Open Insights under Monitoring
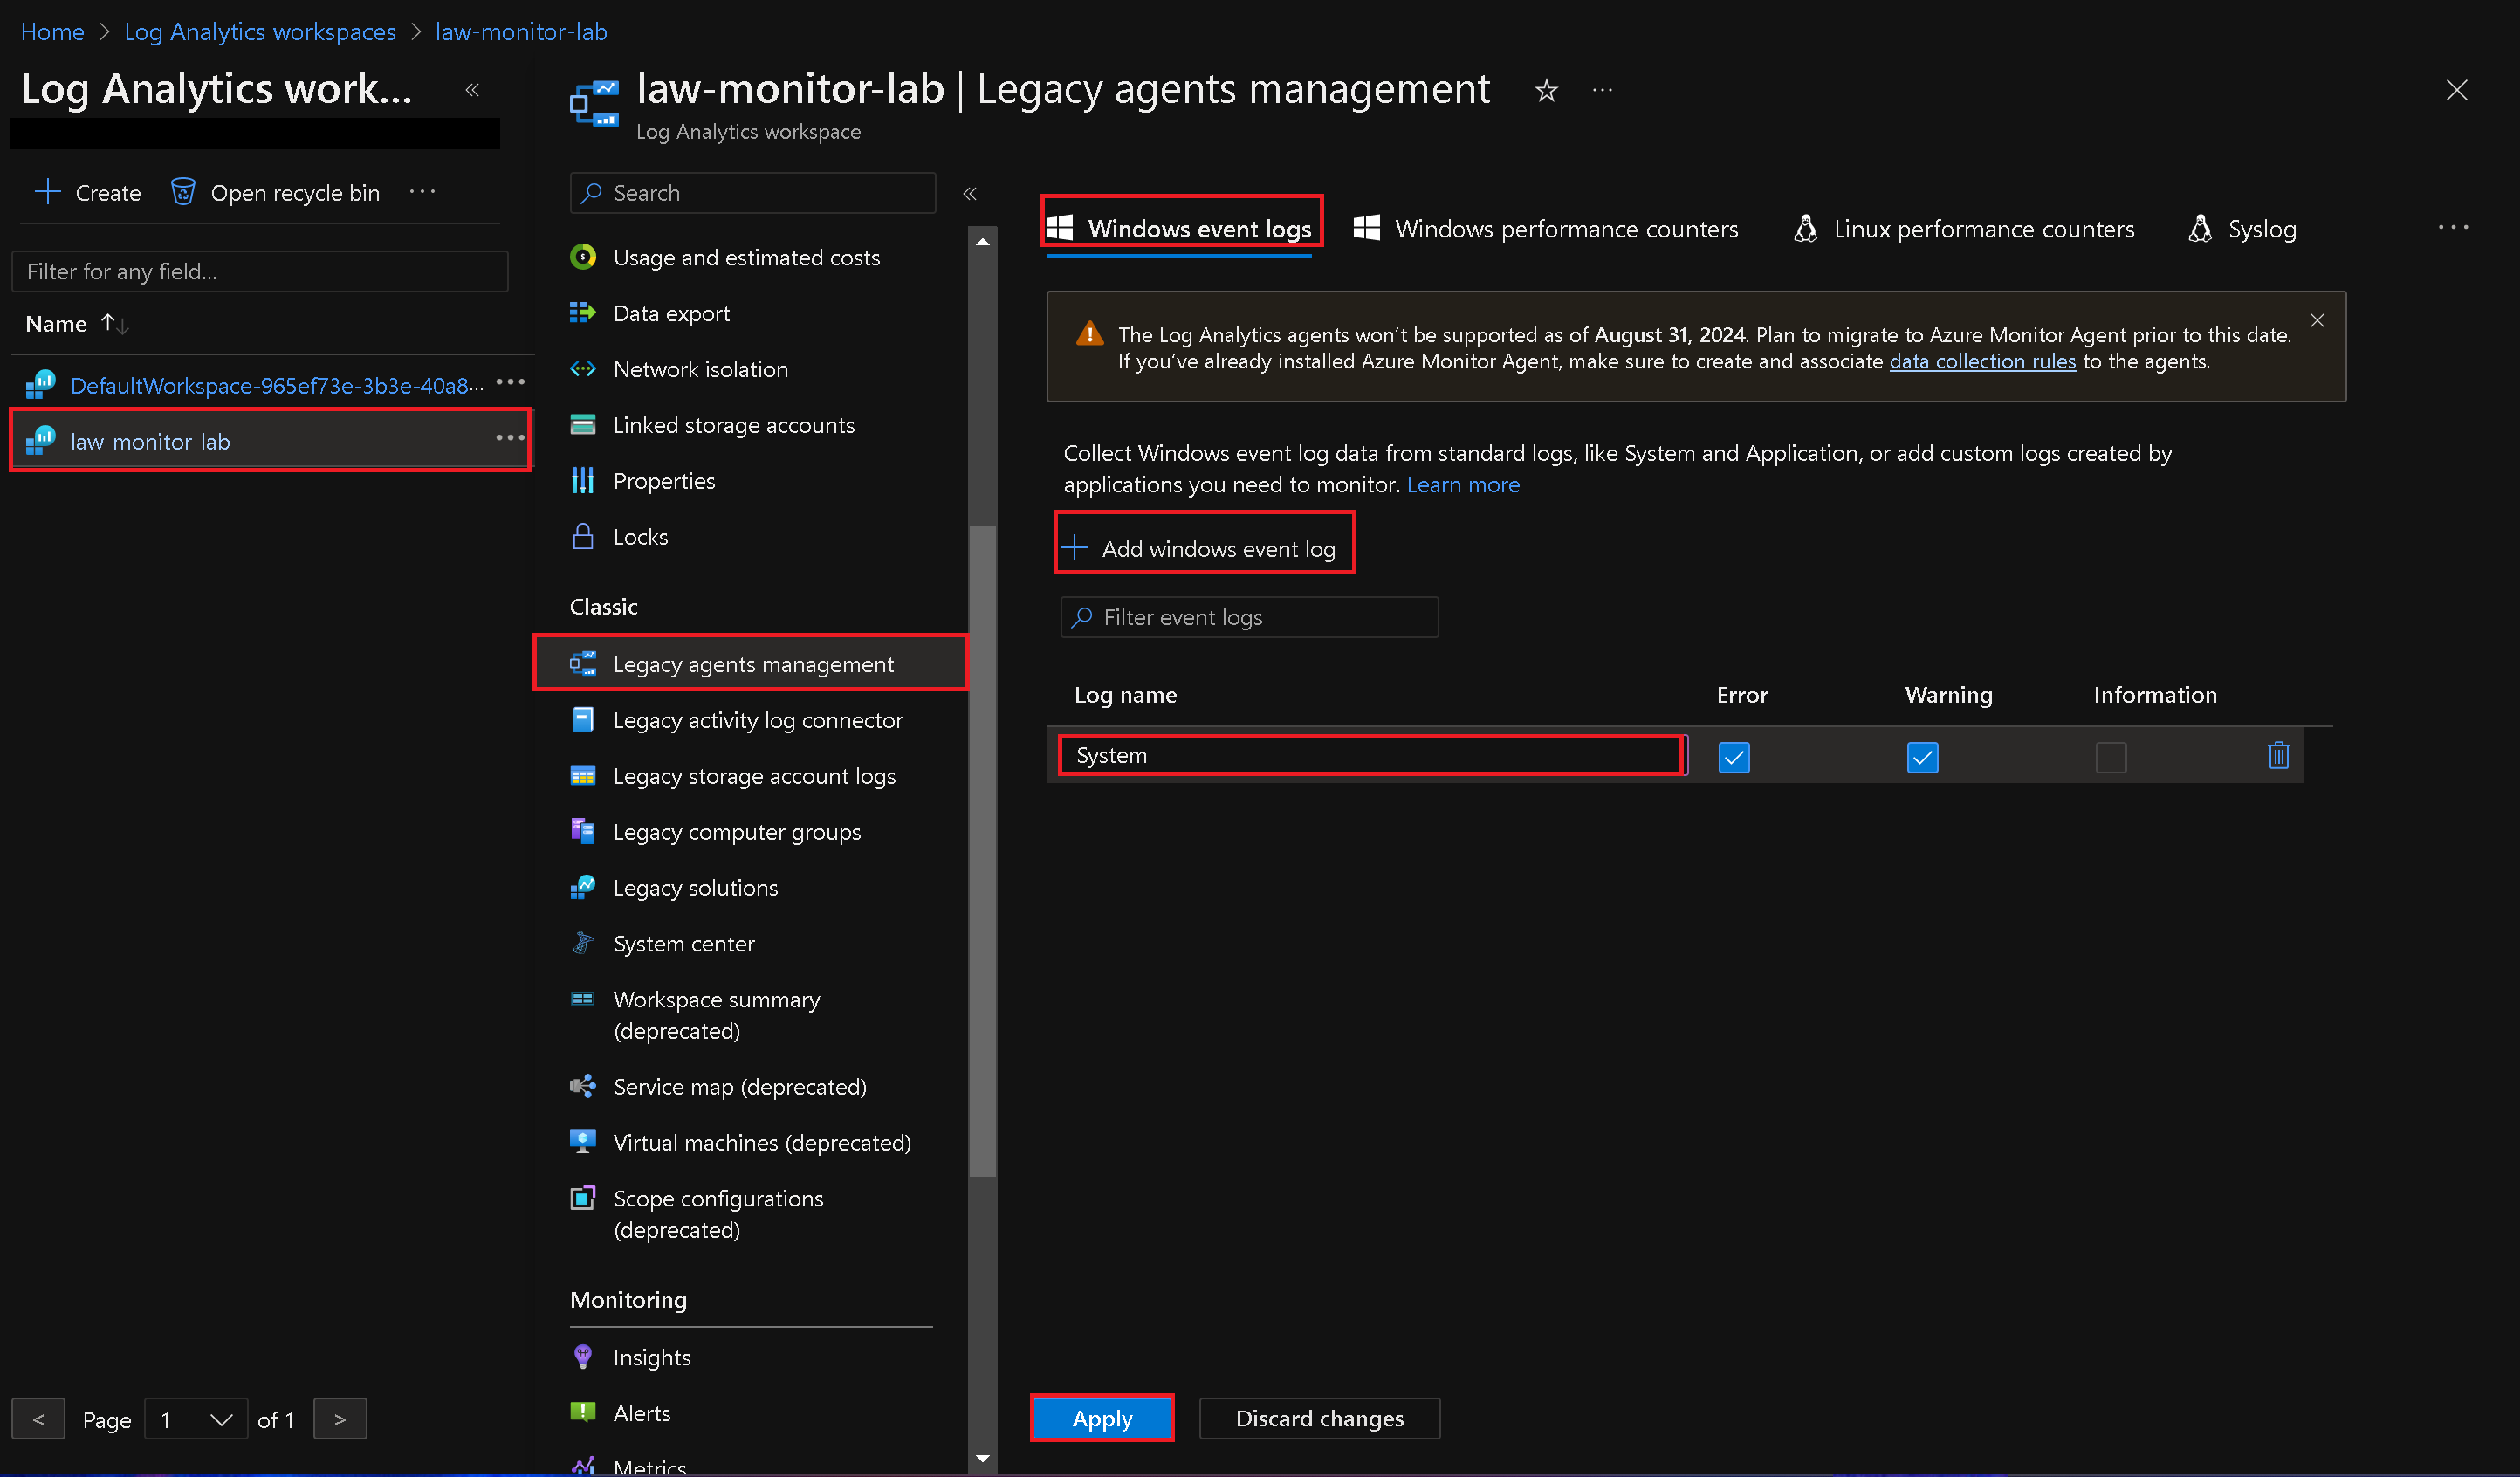Image resolution: width=2520 pixels, height=1477 pixels. coord(651,1357)
